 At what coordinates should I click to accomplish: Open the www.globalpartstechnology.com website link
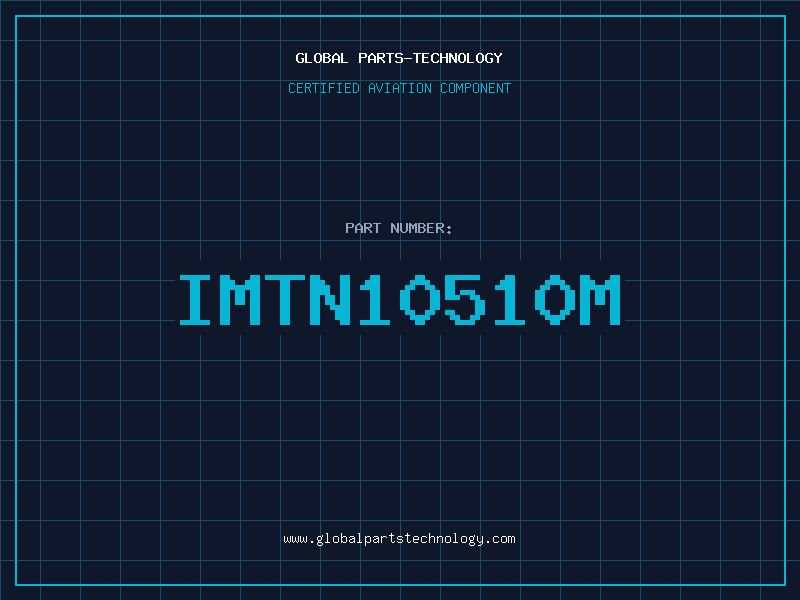pyautogui.click(x=399, y=539)
